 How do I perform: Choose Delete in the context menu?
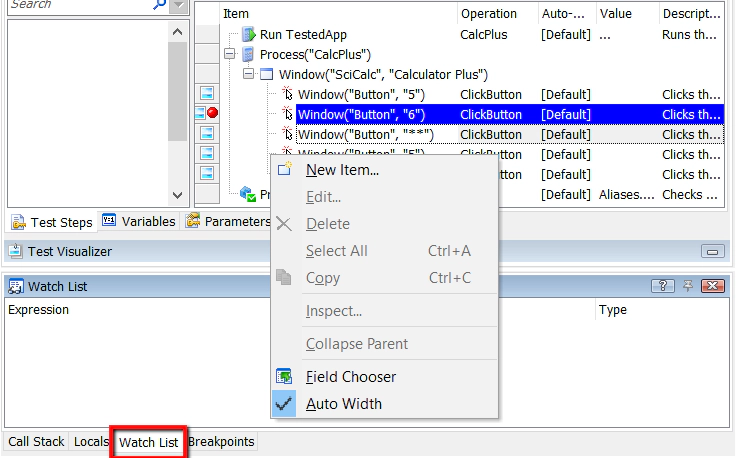384,224
